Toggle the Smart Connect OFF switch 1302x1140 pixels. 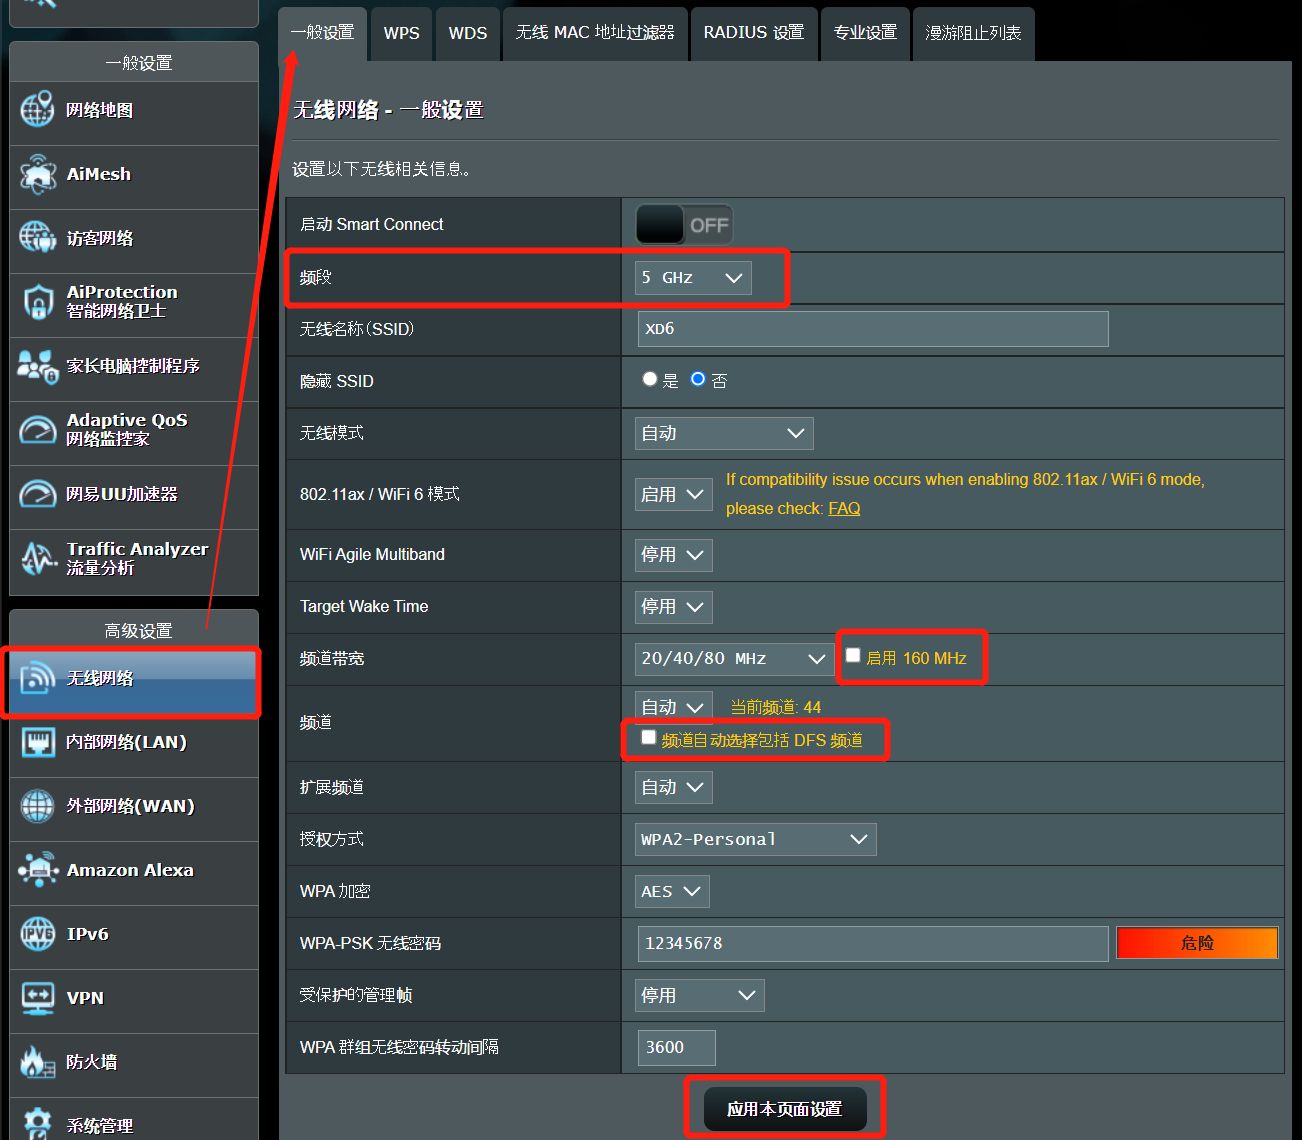pyautogui.click(x=684, y=225)
